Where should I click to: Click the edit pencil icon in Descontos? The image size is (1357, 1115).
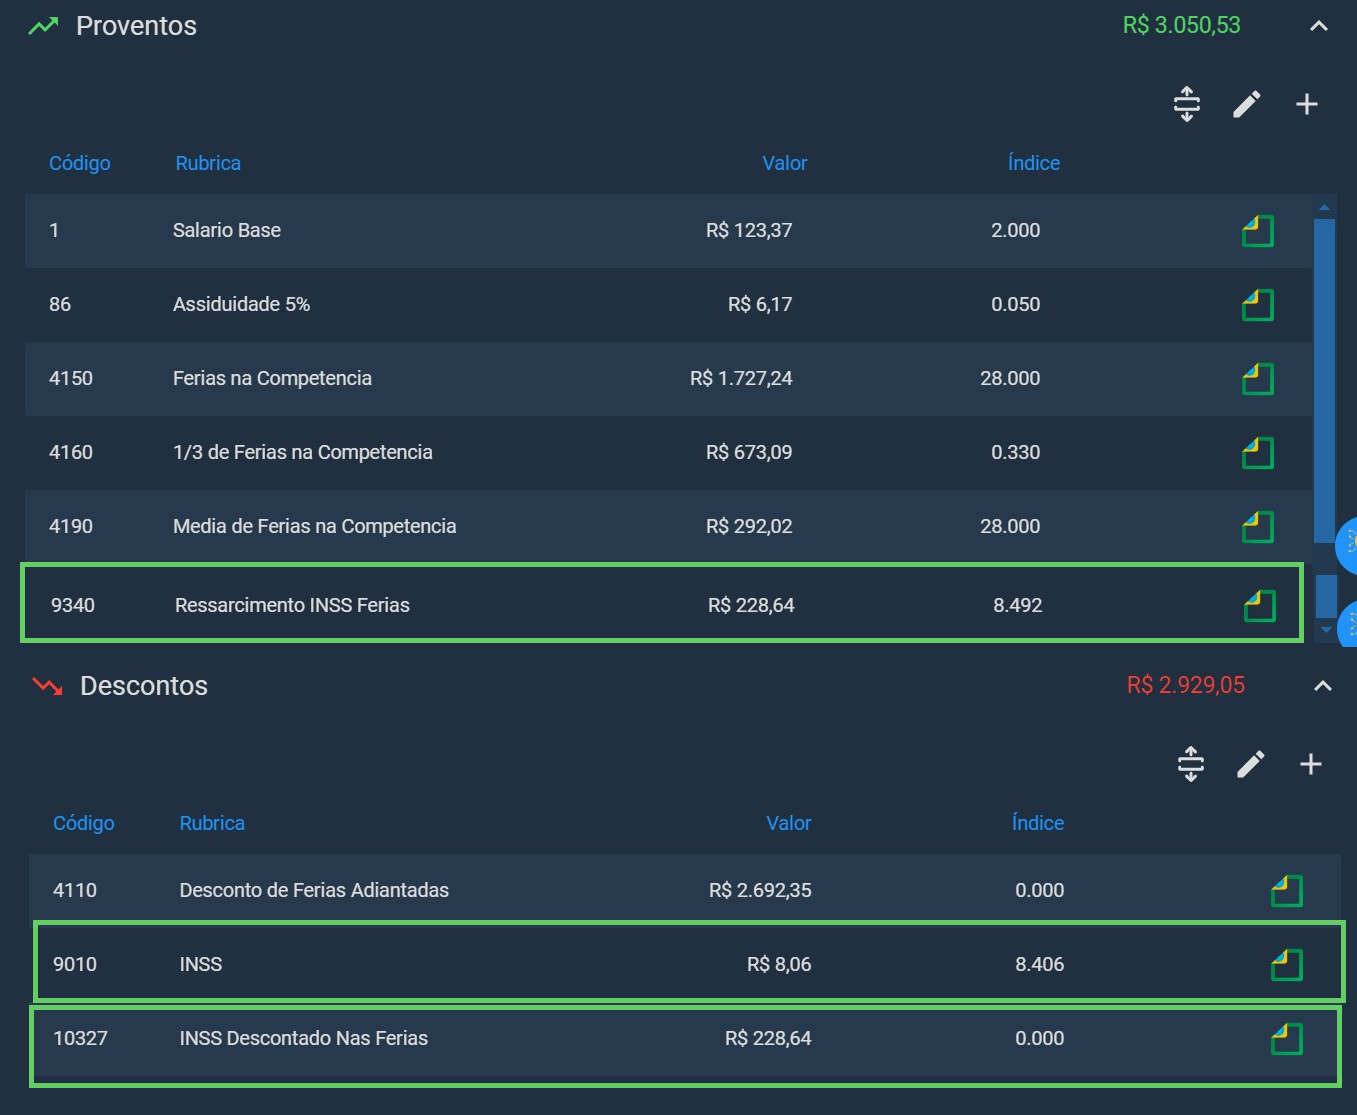pos(1250,764)
